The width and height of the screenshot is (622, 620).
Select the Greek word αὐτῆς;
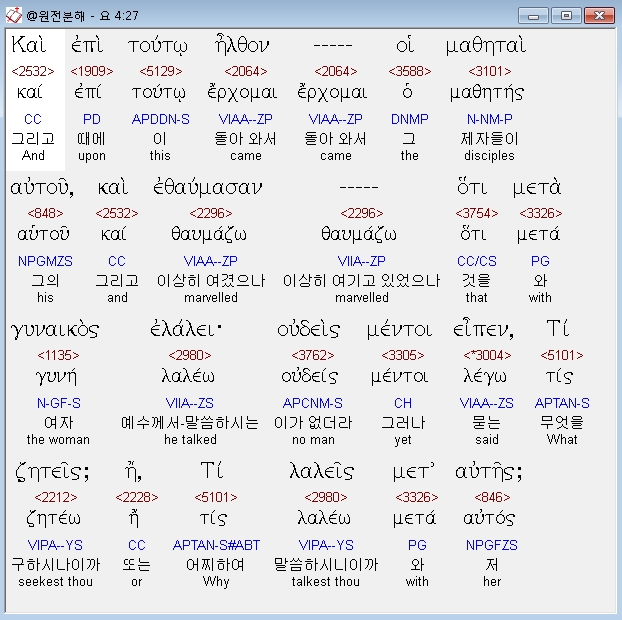click(489, 472)
